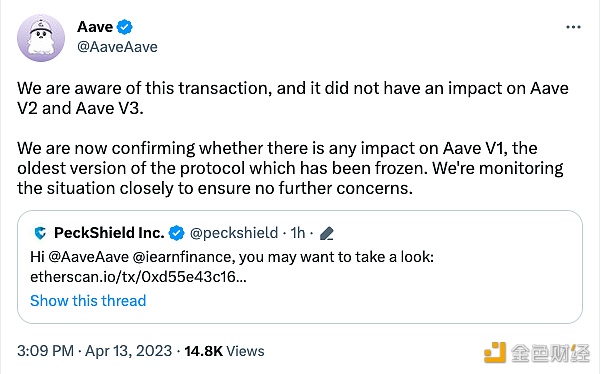The height and width of the screenshot is (374, 601).
Task: Click the 14.8K Views count
Action: click(x=224, y=351)
